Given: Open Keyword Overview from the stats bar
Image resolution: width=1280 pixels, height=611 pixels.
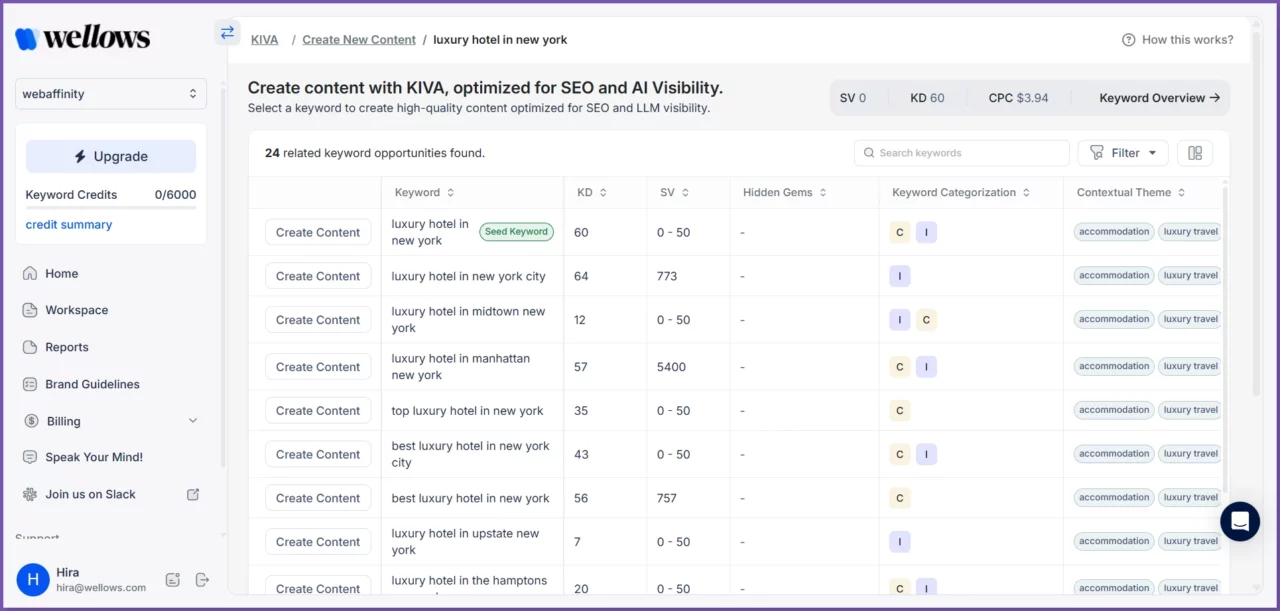Looking at the screenshot, I should [x=1157, y=97].
